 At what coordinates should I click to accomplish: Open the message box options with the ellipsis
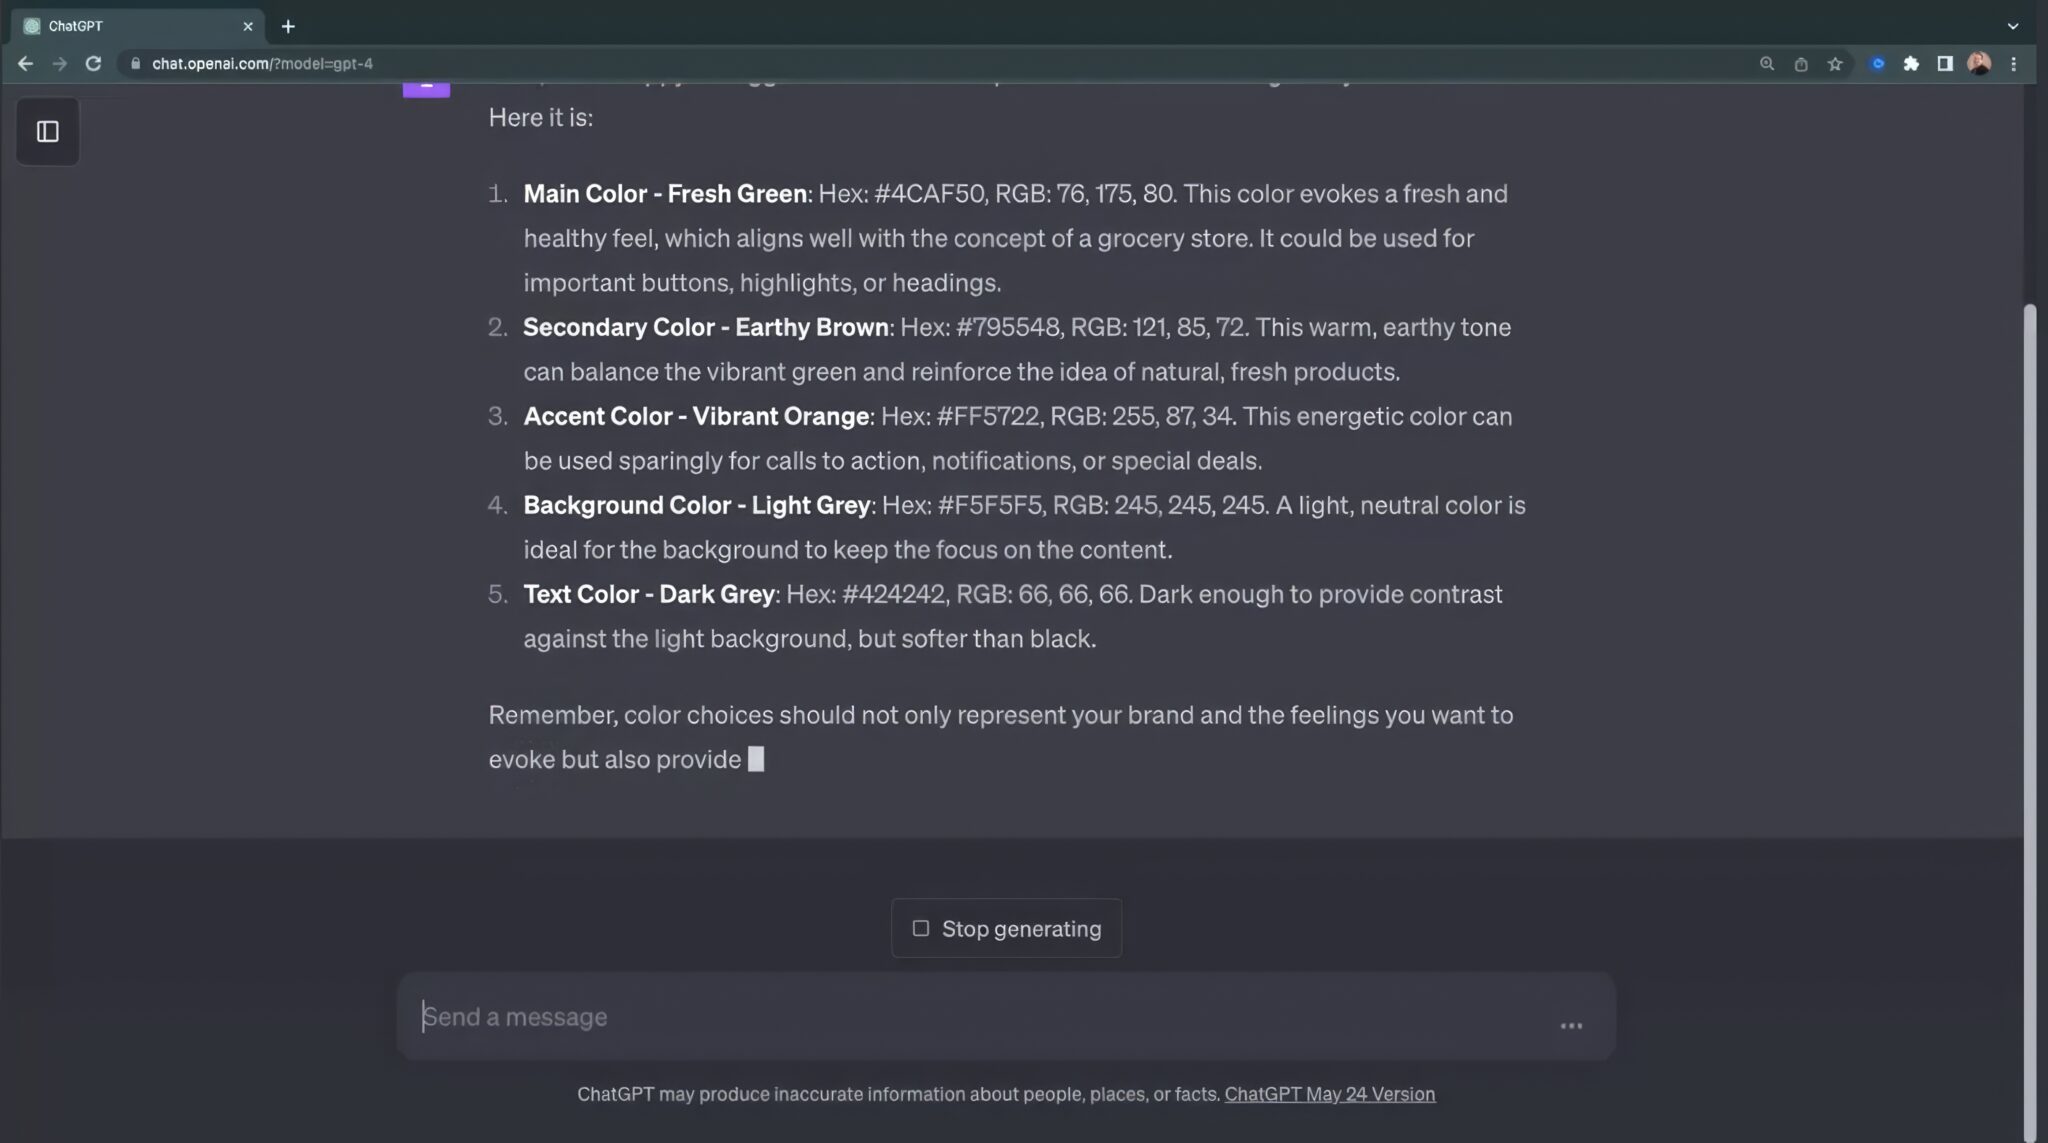click(1570, 1025)
